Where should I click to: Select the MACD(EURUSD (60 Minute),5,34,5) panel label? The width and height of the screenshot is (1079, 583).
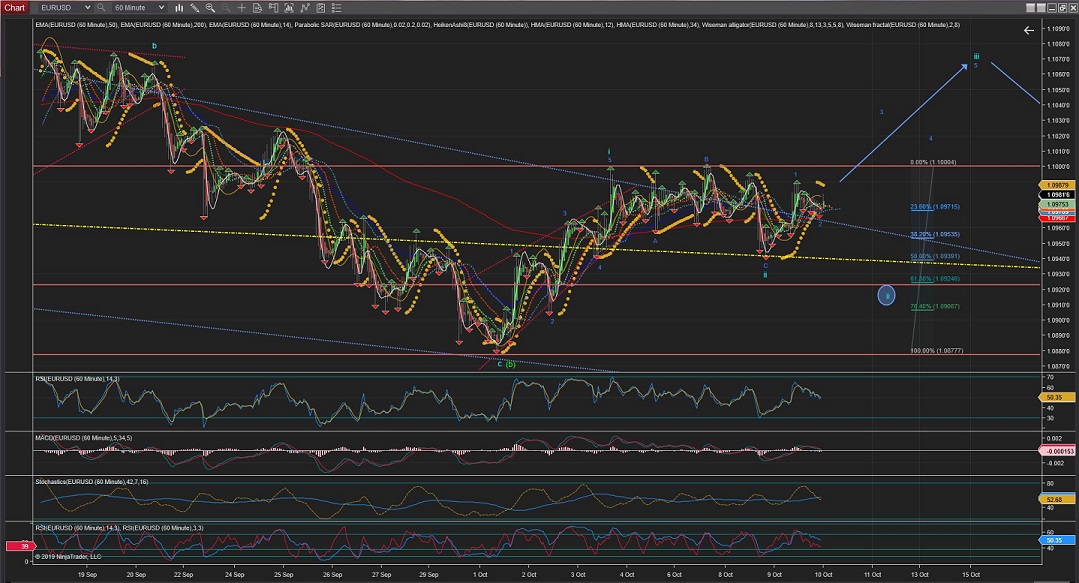coord(84,438)
